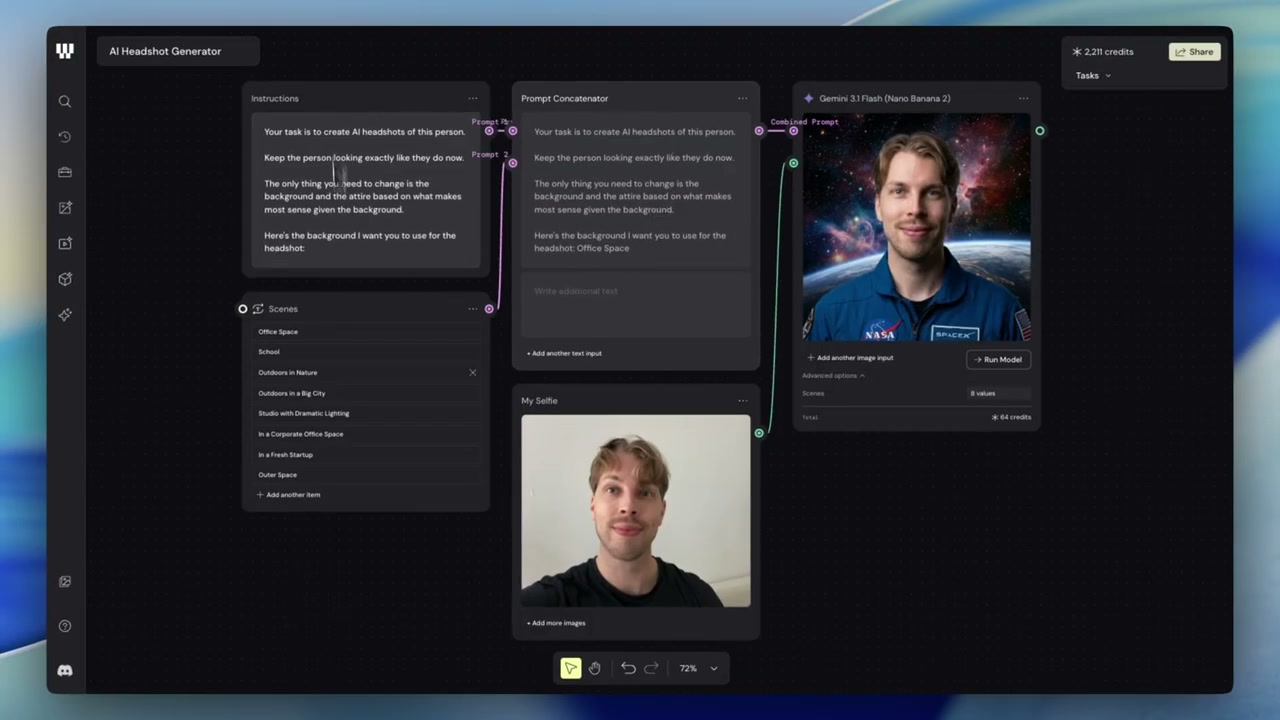This screenshot has height=720, width=1280.
Task: Click the Write additional text field
Action: (x=636, y=304)
